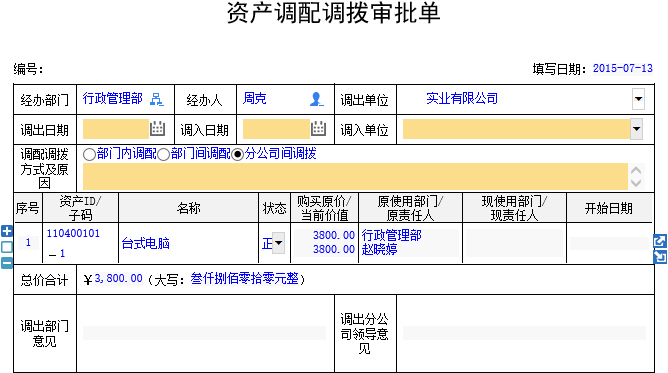Click the 调出分公司领导意见 input field

click(x=524, y=333)
